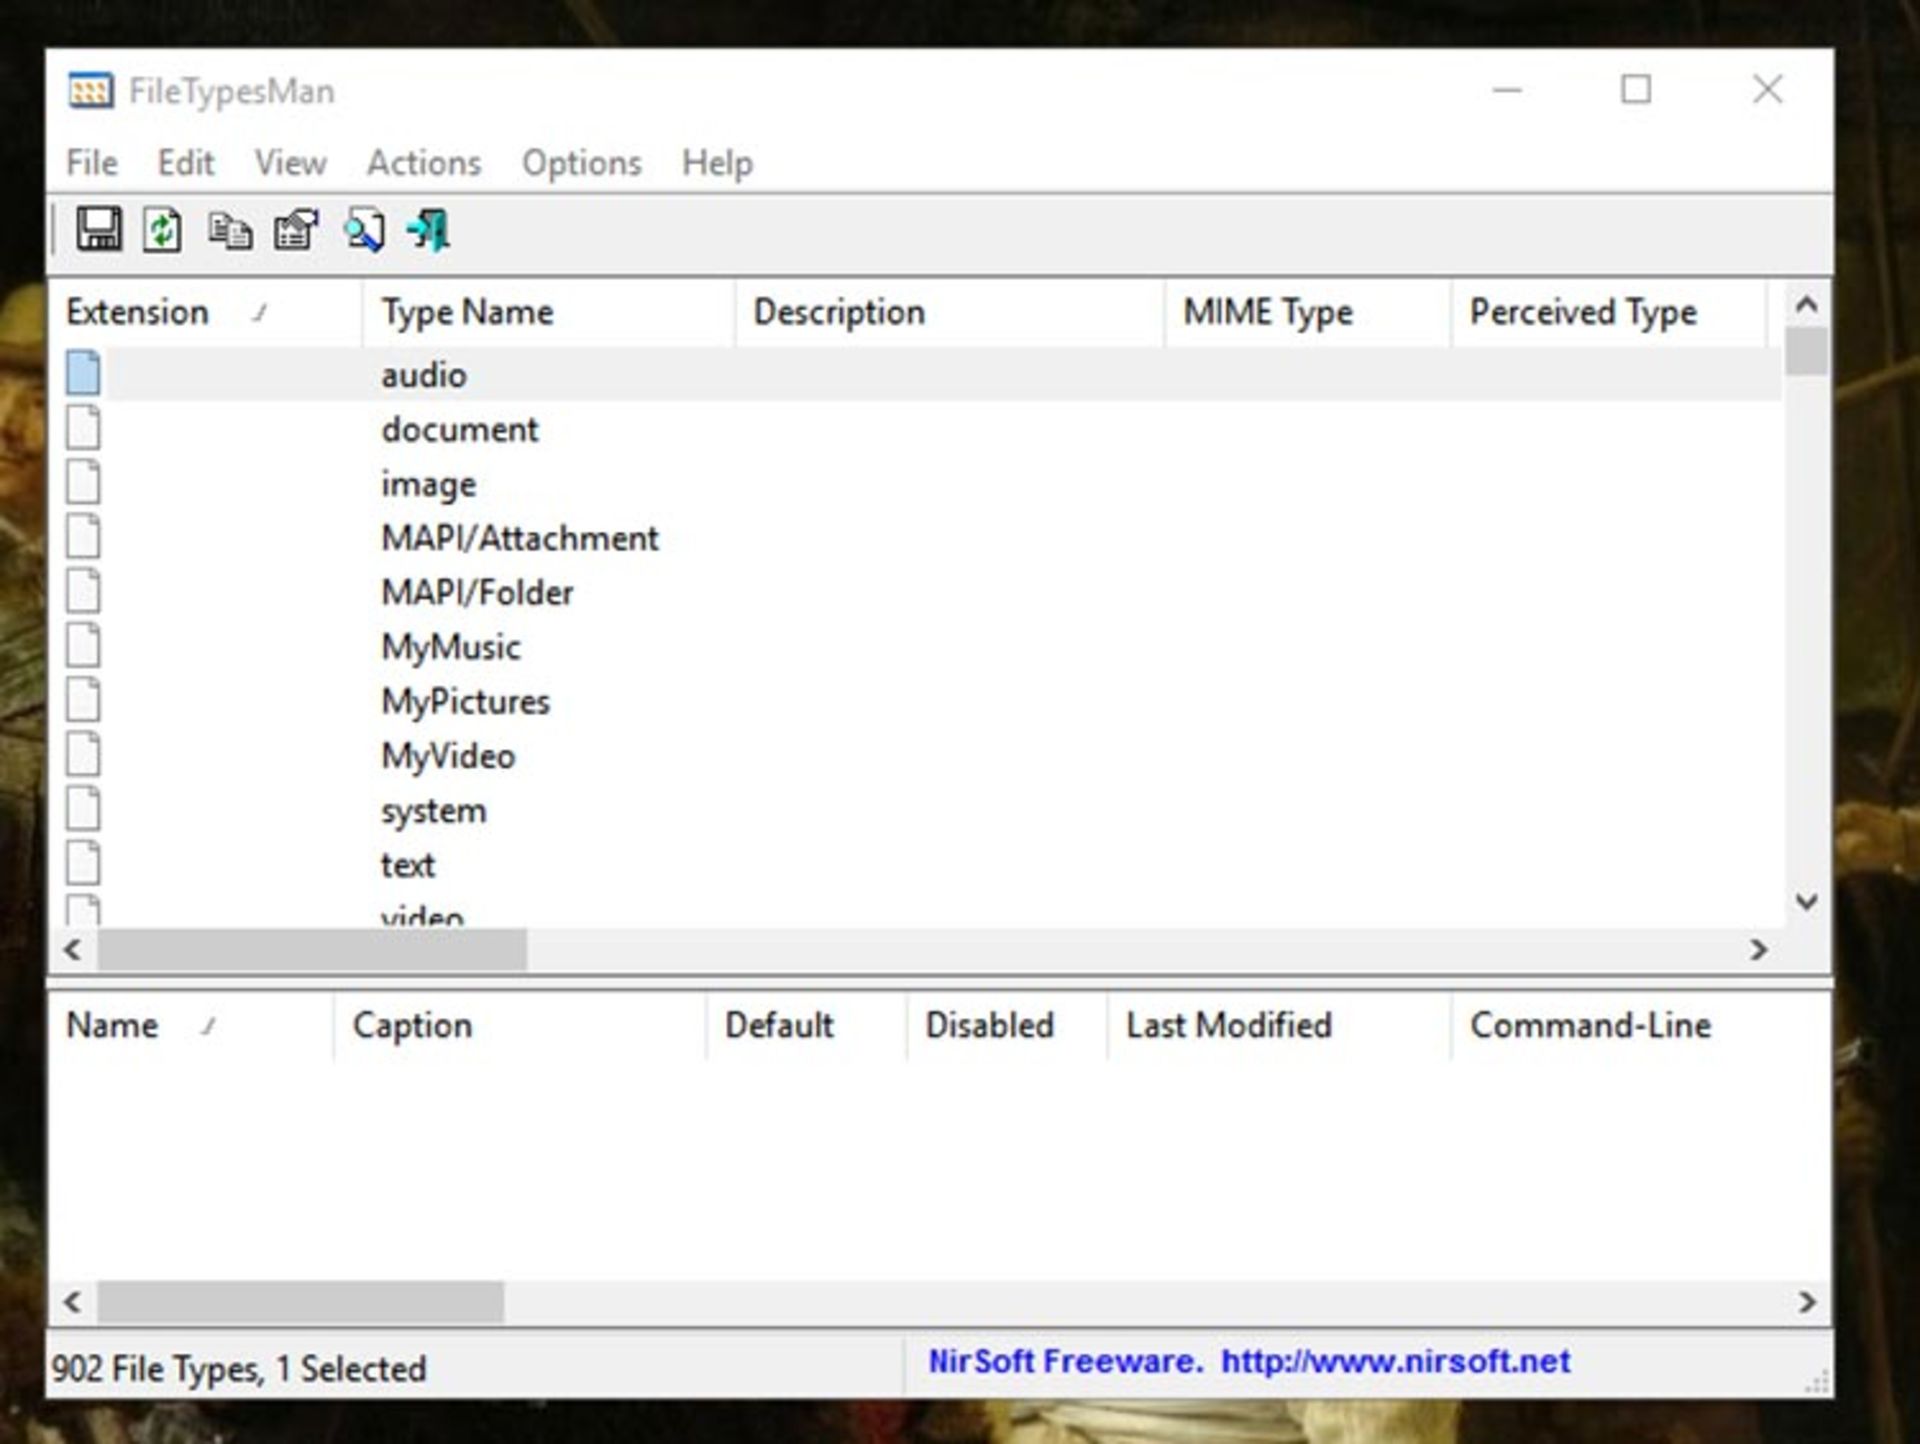
Task: Click the Exit toolbar icon
Action: 429,230
